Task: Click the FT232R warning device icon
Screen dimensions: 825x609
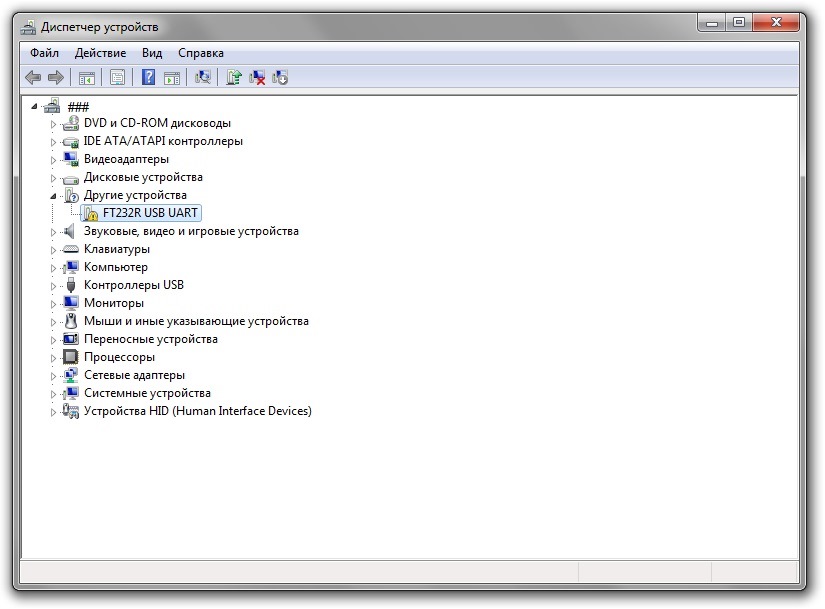Action: click(x=90, y=213)
